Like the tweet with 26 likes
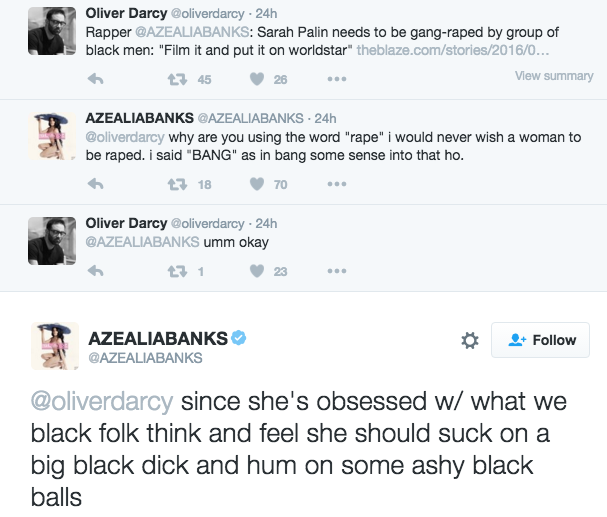 click(x=258, y=80)
